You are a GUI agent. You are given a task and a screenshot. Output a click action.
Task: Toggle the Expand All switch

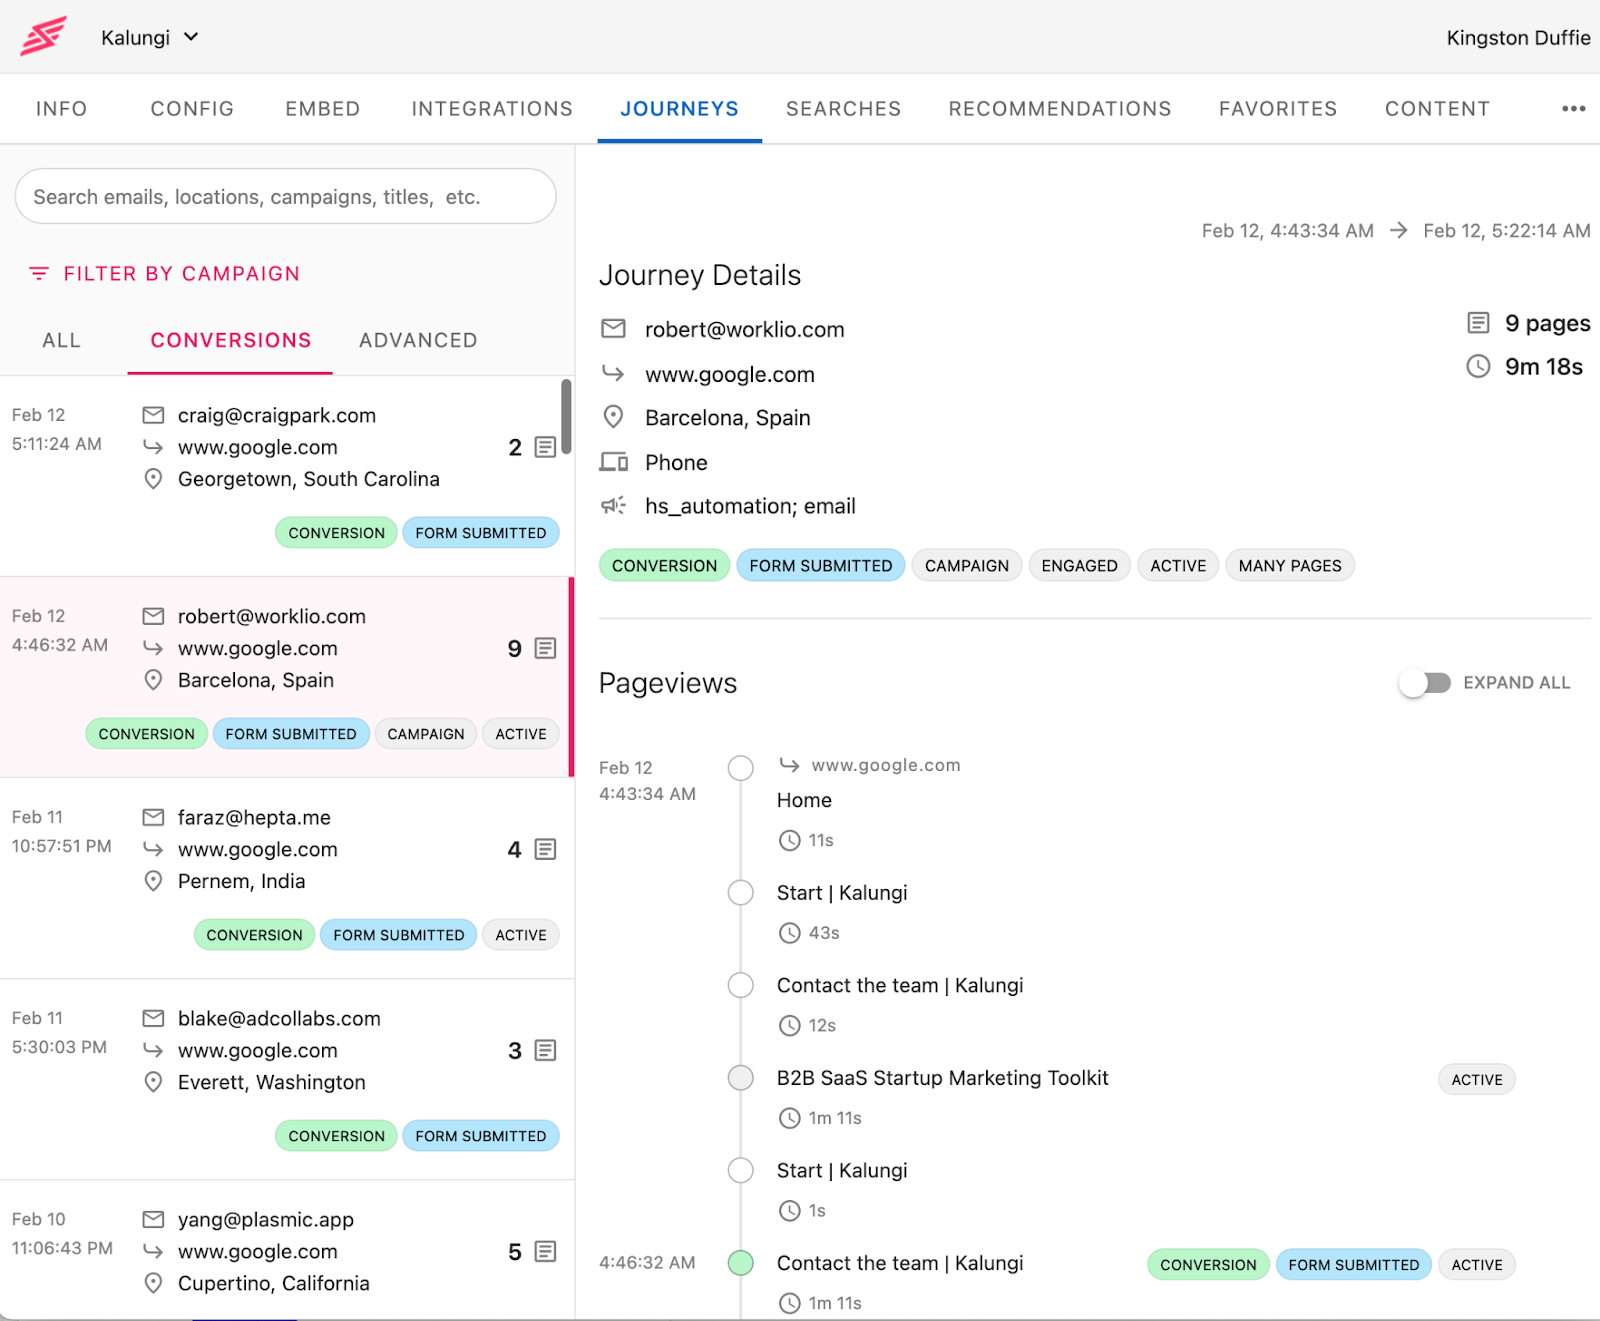click(x=1424, y=683)
